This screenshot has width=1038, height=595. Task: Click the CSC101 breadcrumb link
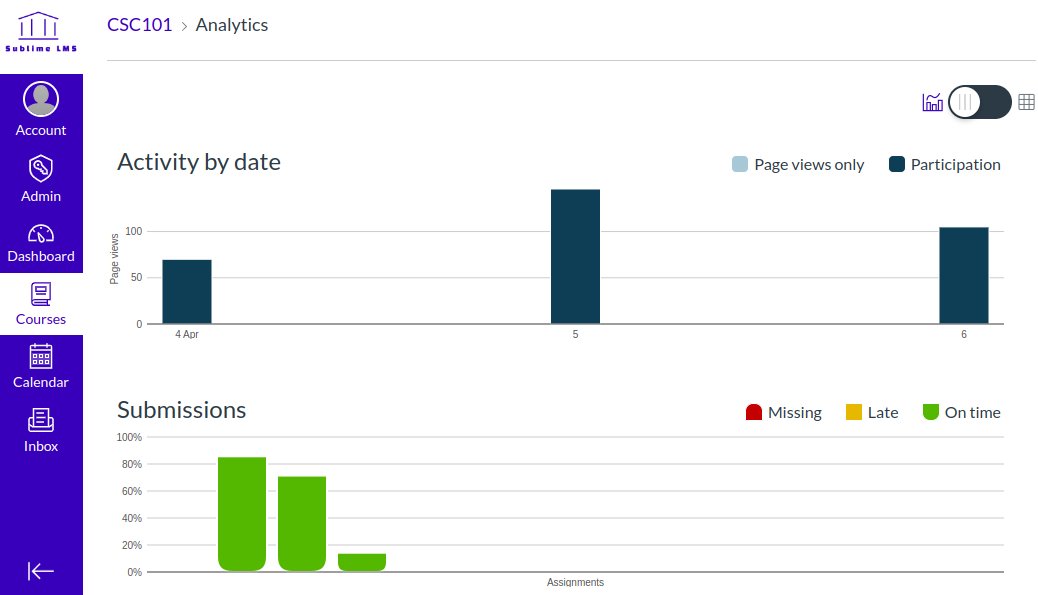(140, 25)
